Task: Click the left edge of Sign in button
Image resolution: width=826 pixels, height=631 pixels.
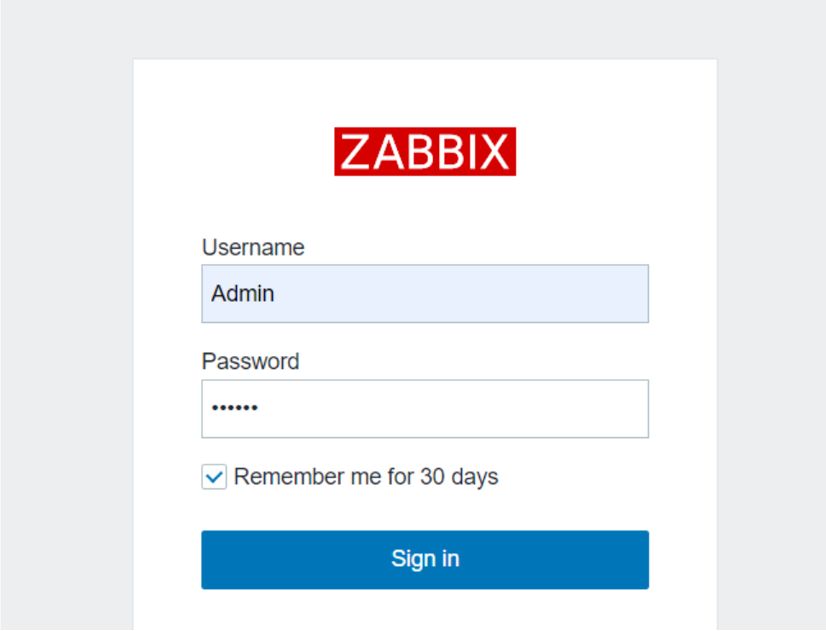Action: 212,559
